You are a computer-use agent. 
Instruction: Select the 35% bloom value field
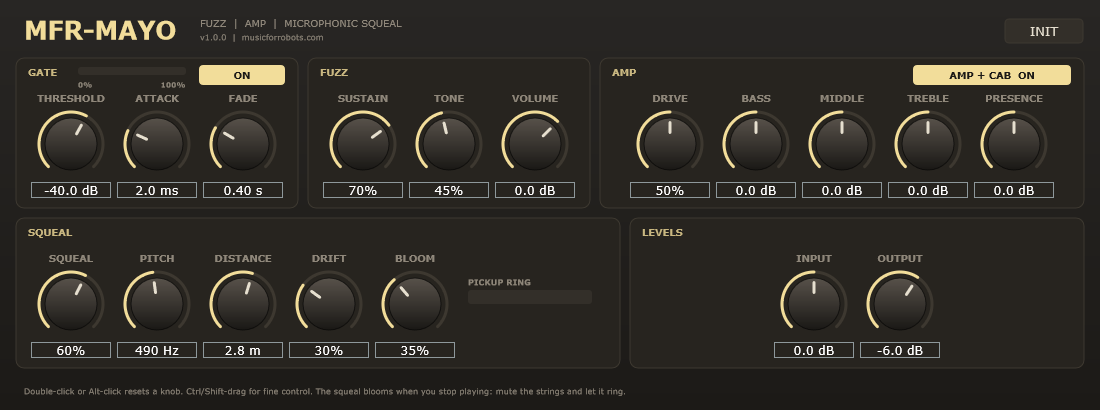tap(415, 350)
